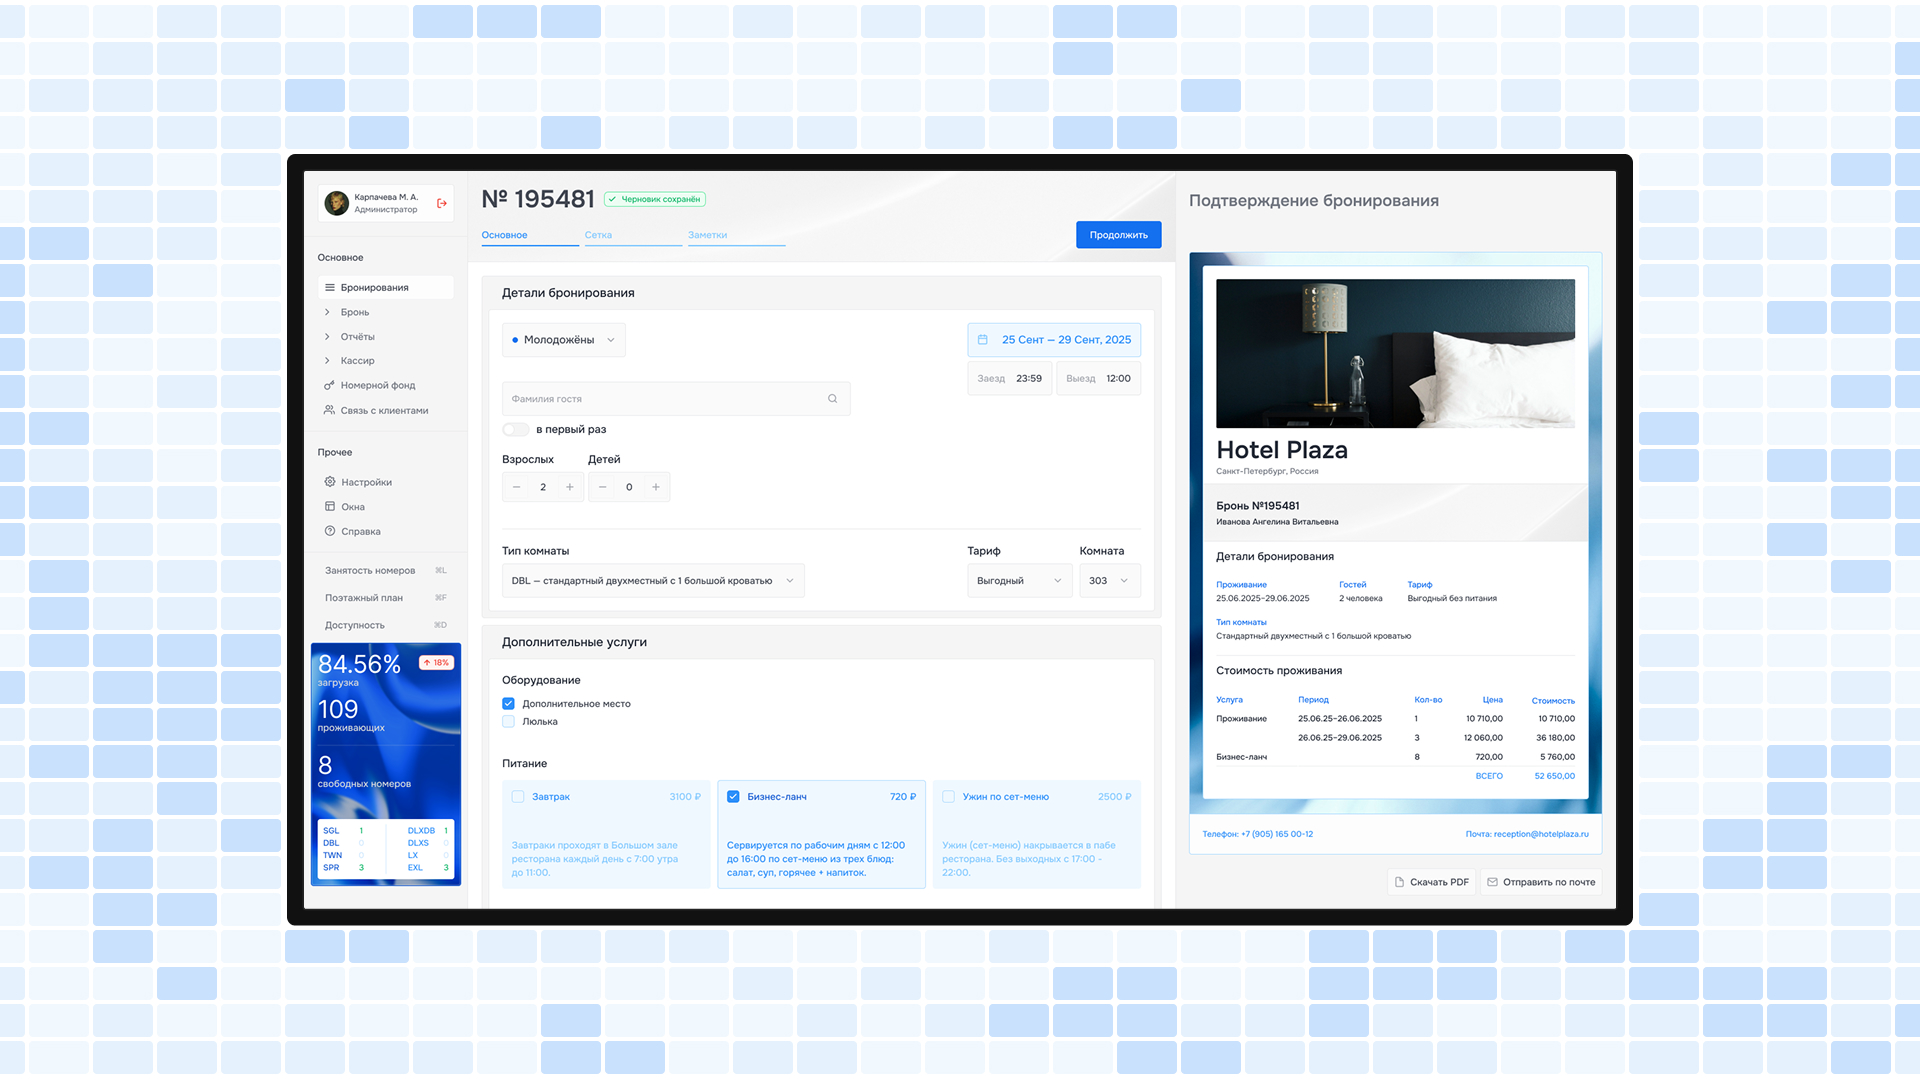The image size is (1920, 1080).
Task: Open the user avatar of Карпачева М. А.
Action: point(337,203)
